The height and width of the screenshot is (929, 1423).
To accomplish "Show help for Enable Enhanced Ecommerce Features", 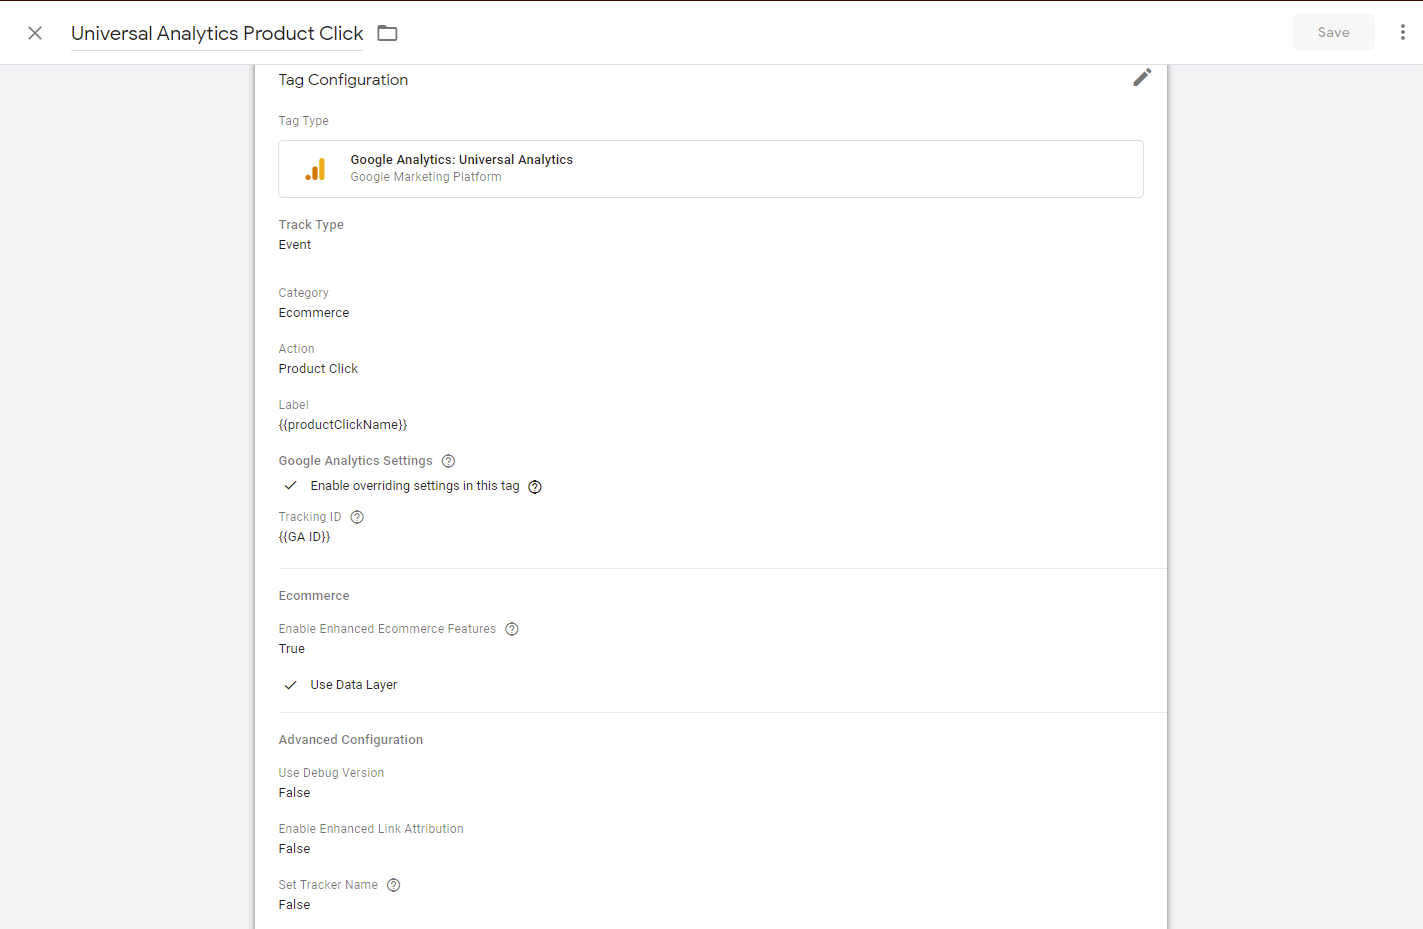I will point(512,629).
